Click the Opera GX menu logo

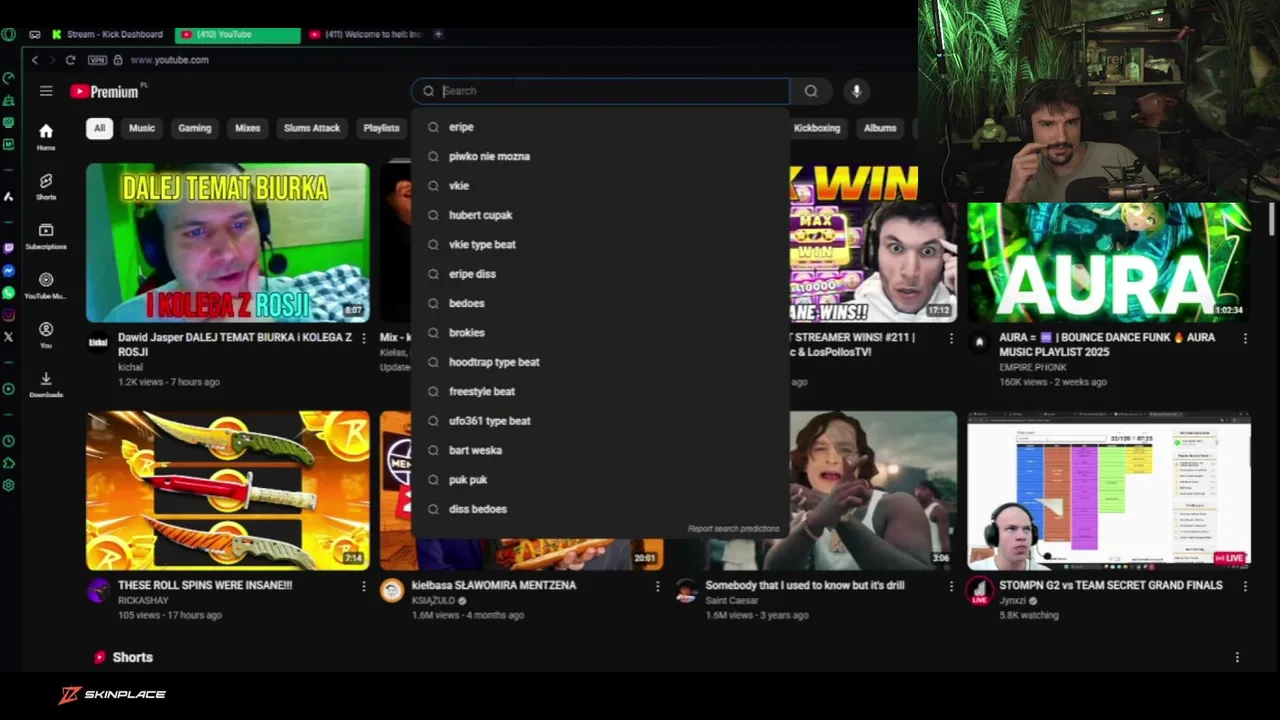9,34
